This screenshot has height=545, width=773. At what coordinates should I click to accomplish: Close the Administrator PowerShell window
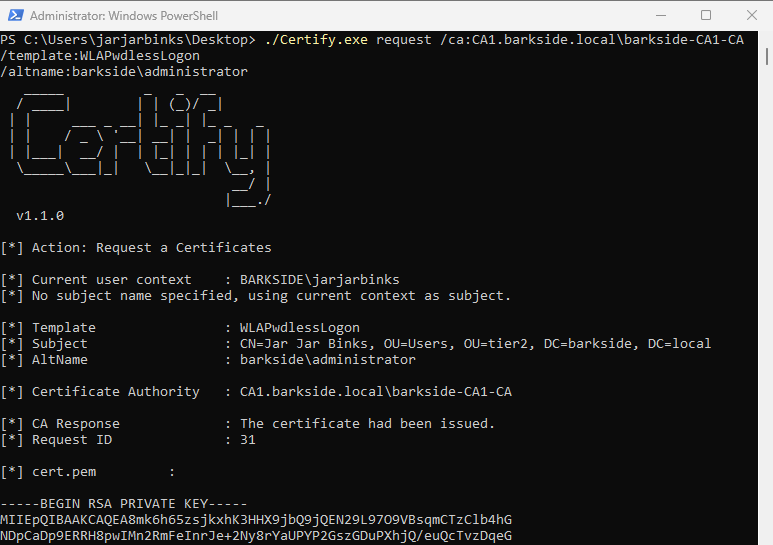pos(751,16)
